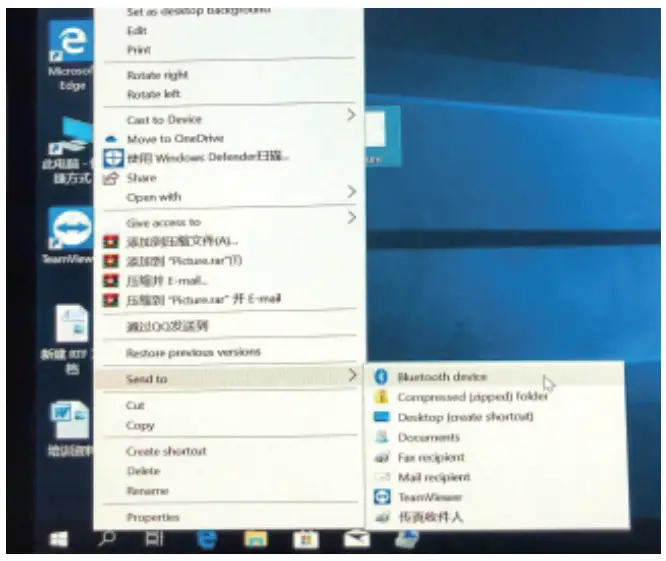Click the Desktop shortcut icon in submenu

[x=381, y=416]
